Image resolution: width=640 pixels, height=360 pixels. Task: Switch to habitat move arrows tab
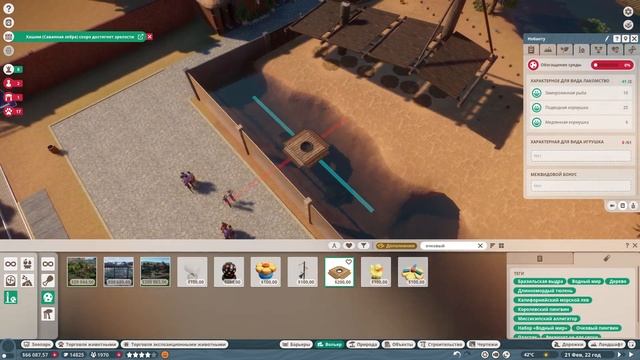click(631, 50)
